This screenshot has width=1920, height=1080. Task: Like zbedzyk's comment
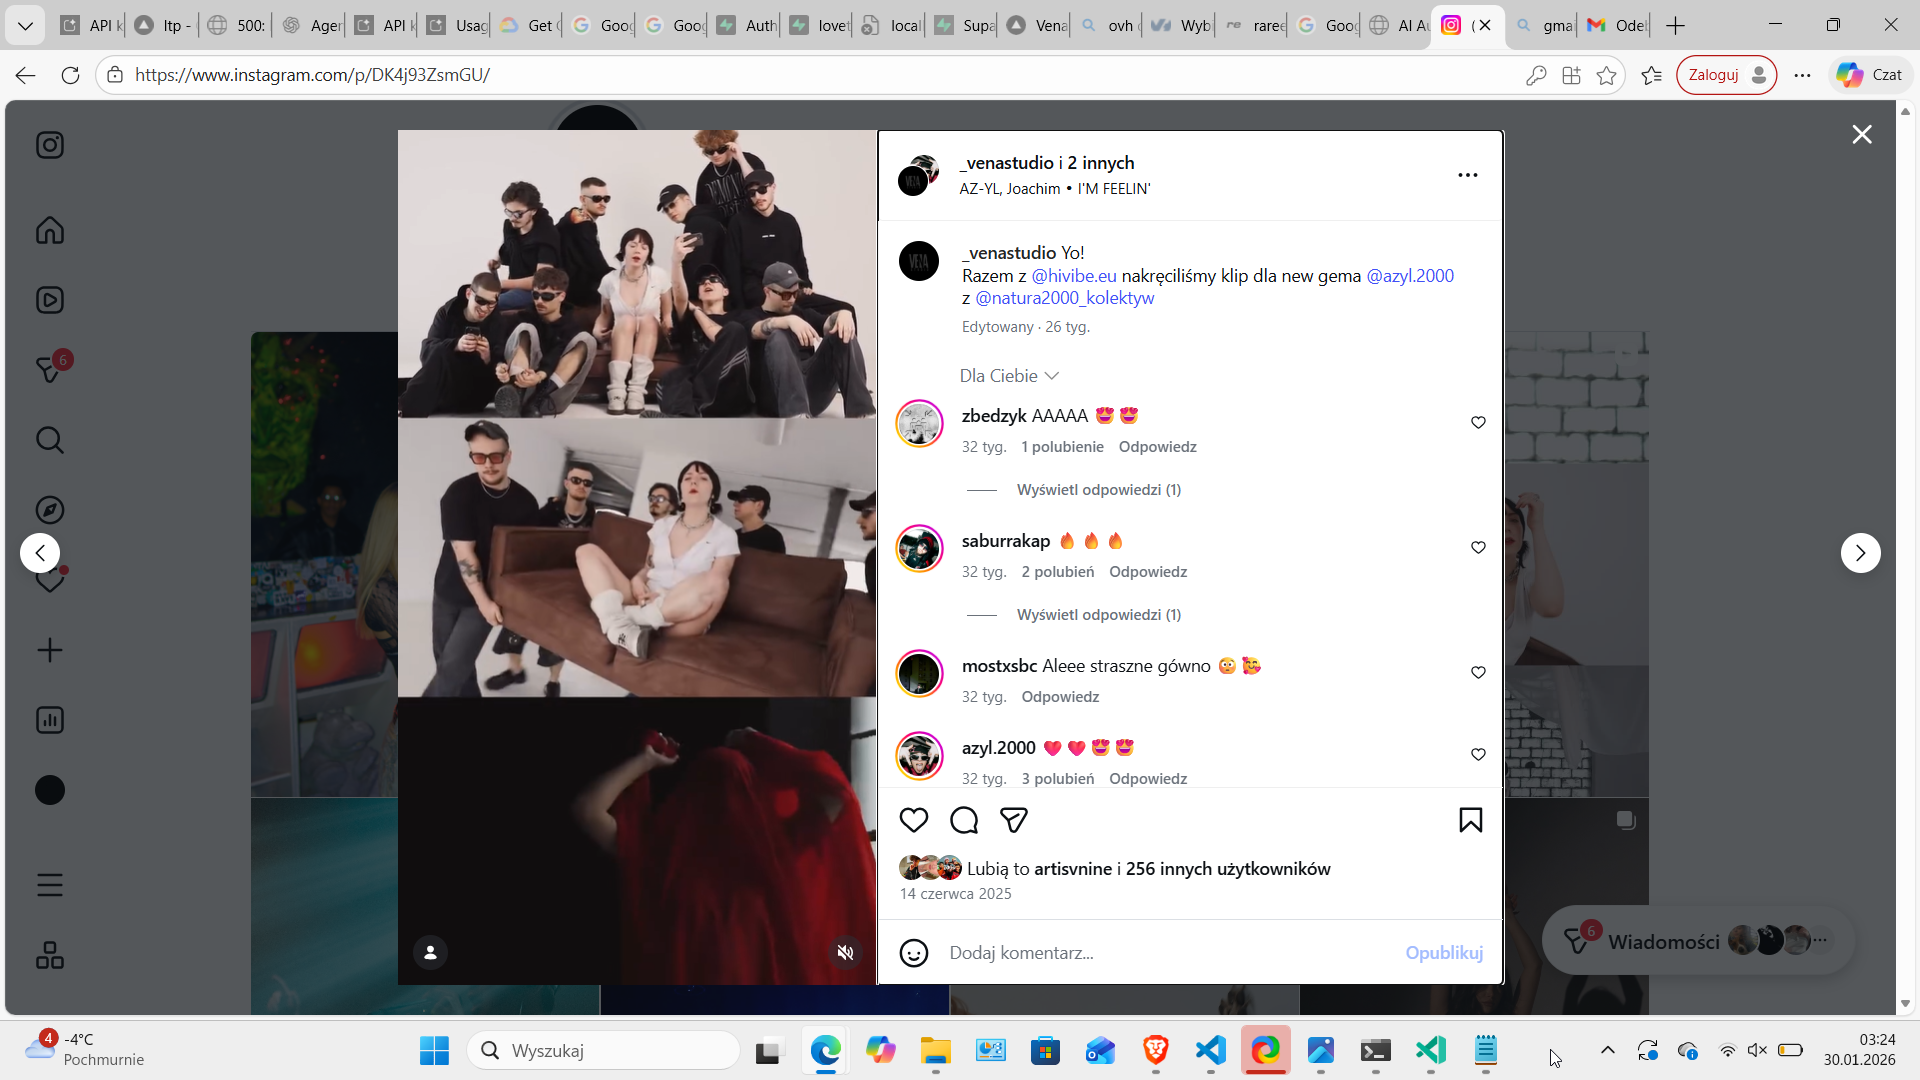(1478, 423)
